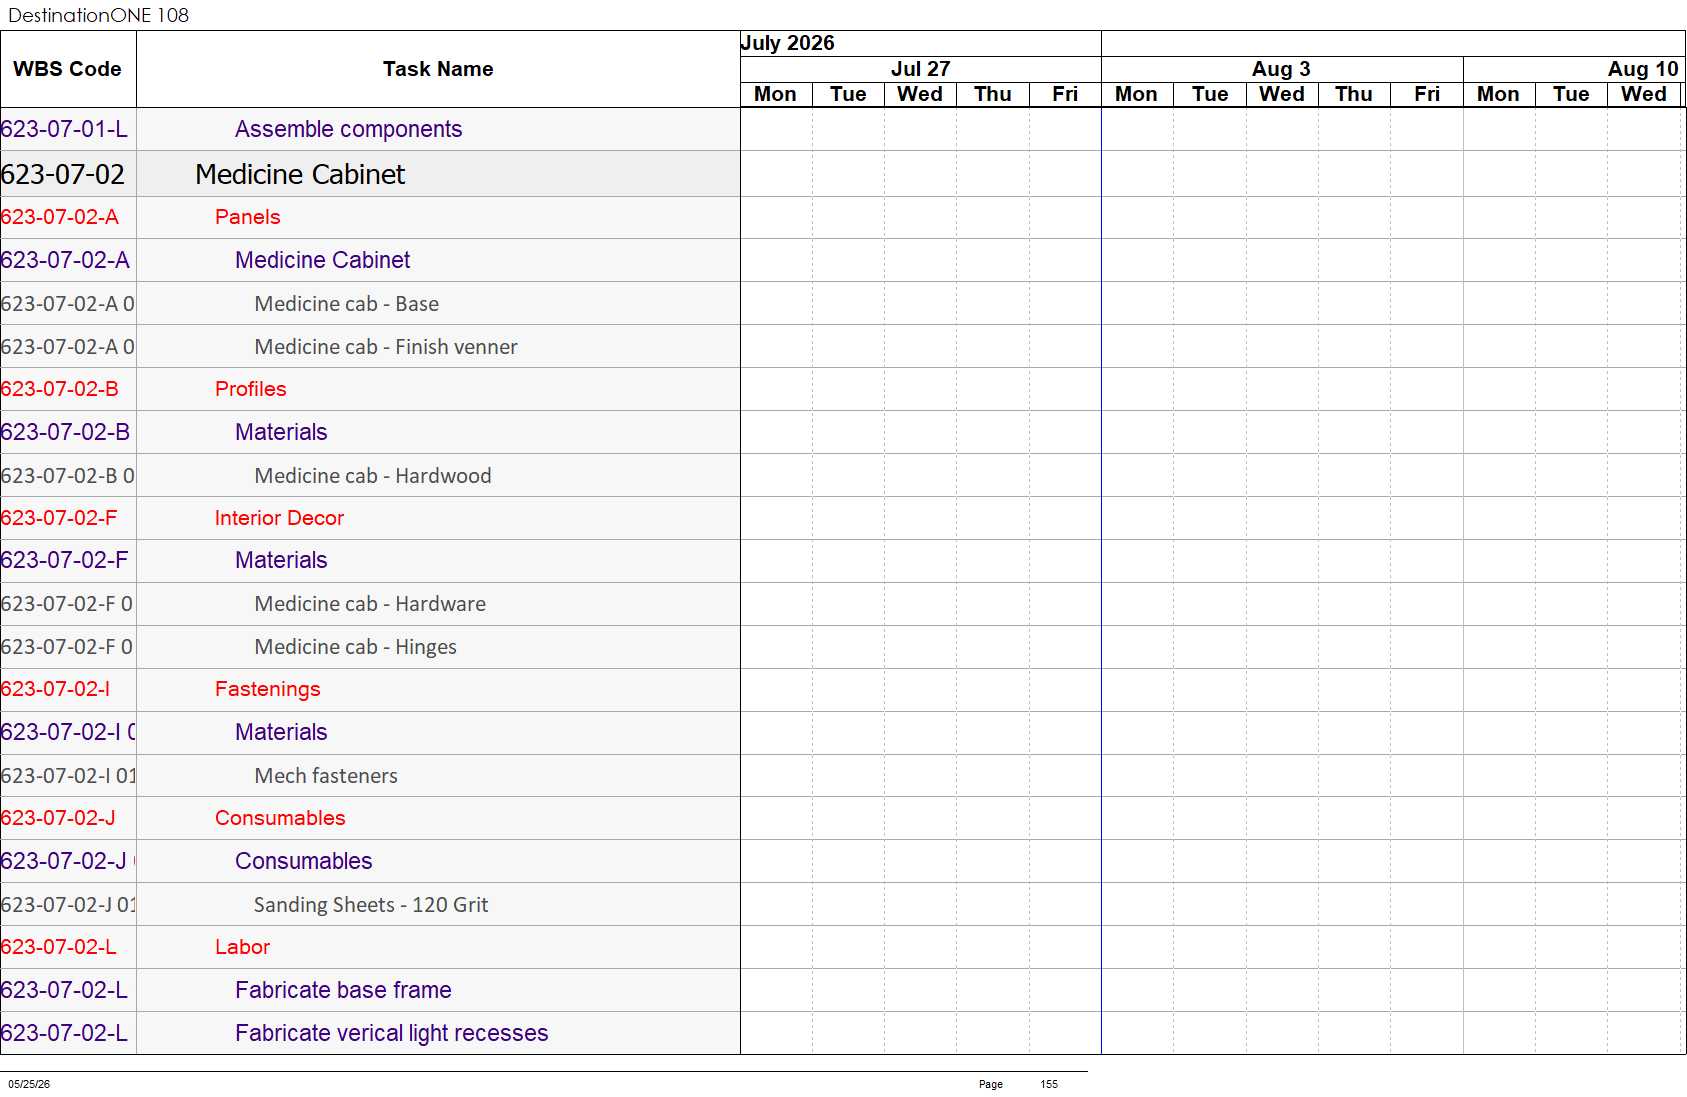Viewport: 1687px width, 1097px height.
Task: Click the red Consumables task name
Action: point(280,818)
